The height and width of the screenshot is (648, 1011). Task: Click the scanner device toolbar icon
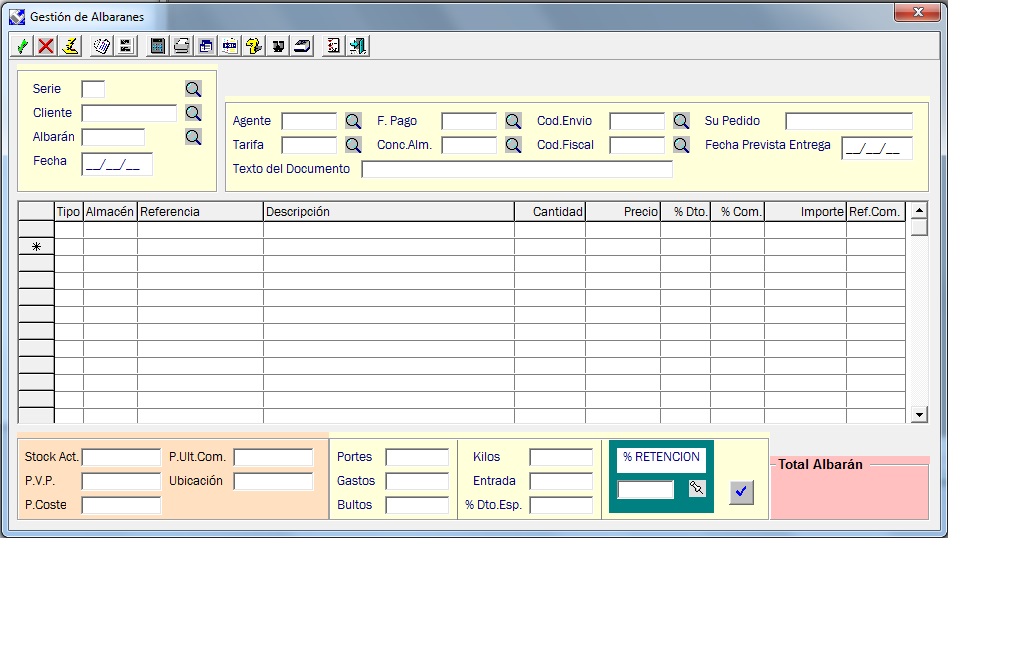(302, 46)
